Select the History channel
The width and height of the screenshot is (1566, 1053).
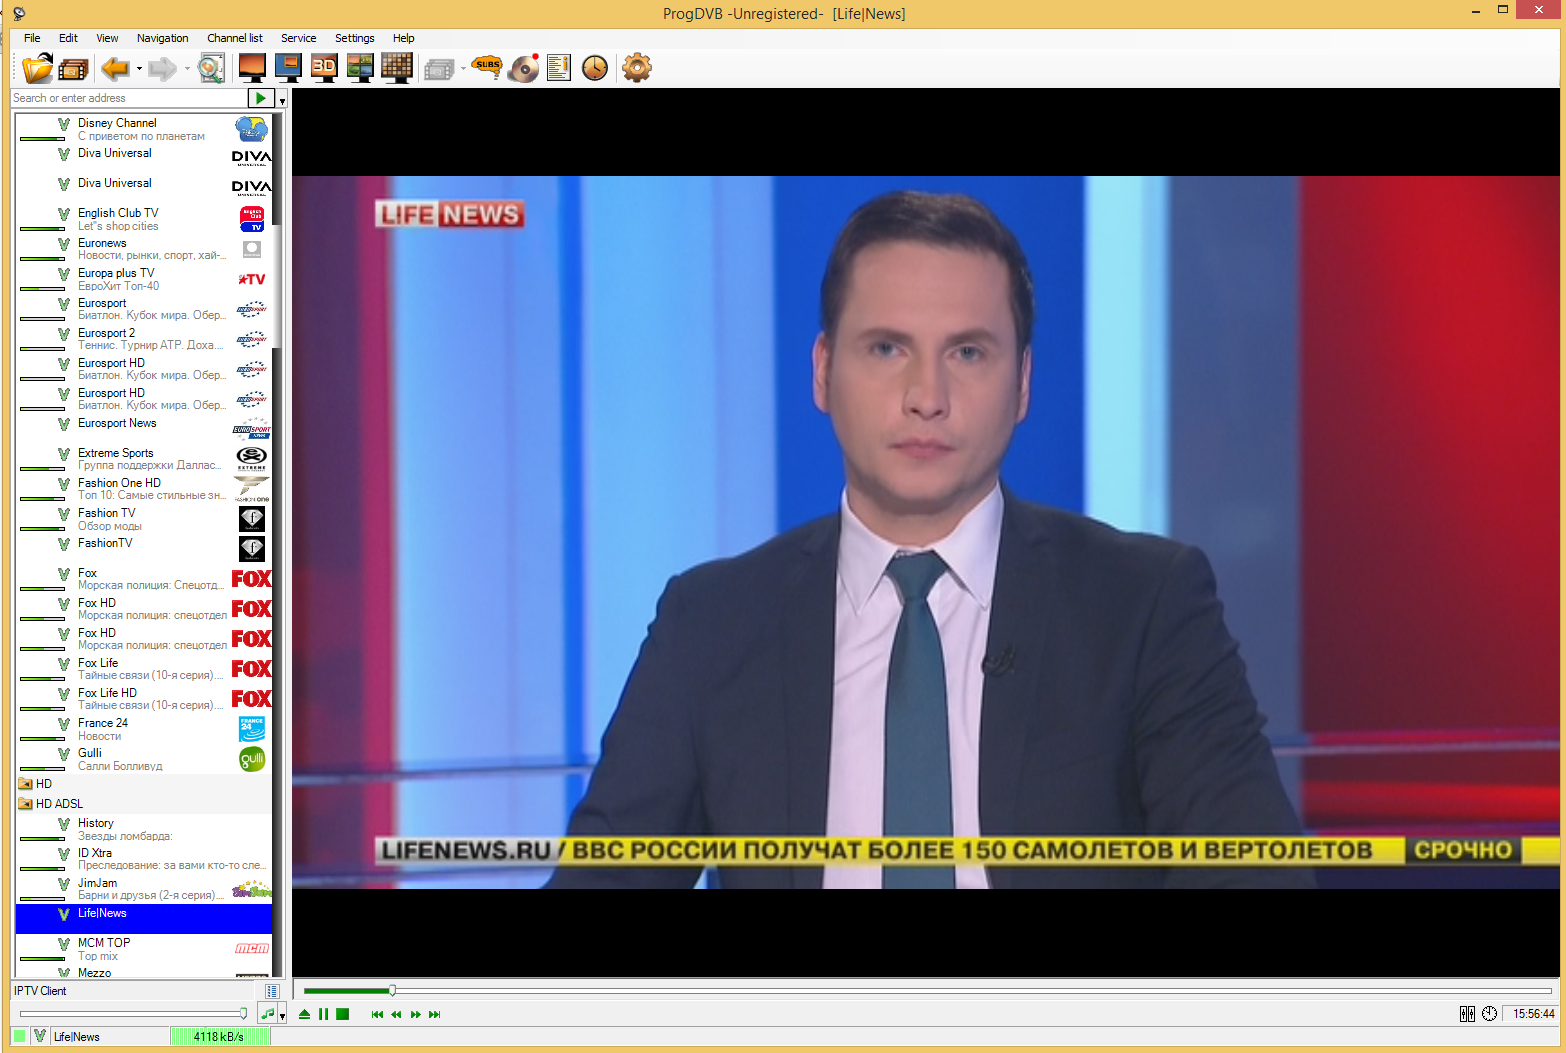143,829
